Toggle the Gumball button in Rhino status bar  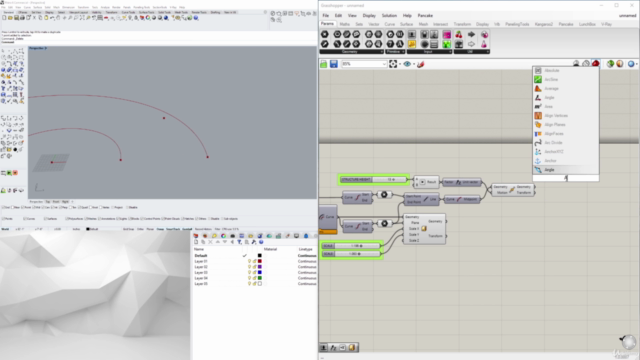(x=187, y=229)
